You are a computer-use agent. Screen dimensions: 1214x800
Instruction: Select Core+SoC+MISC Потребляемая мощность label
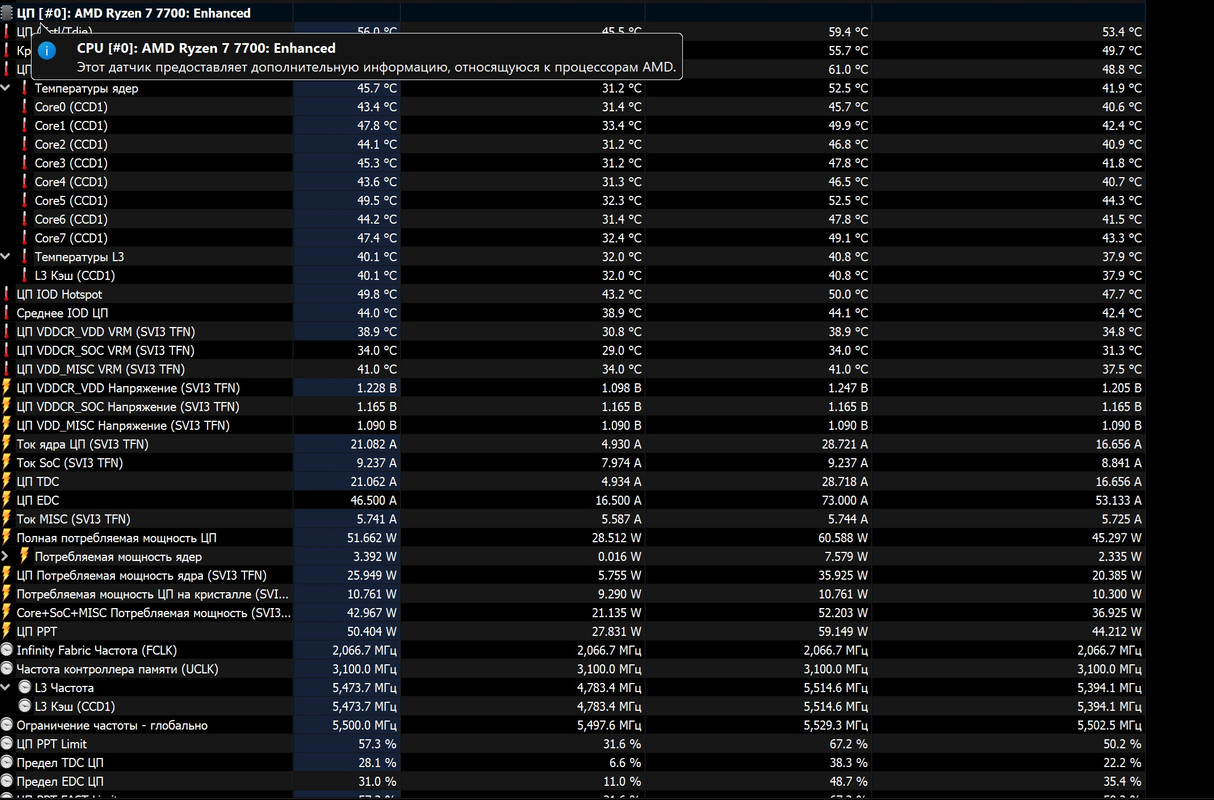(153, 613)
